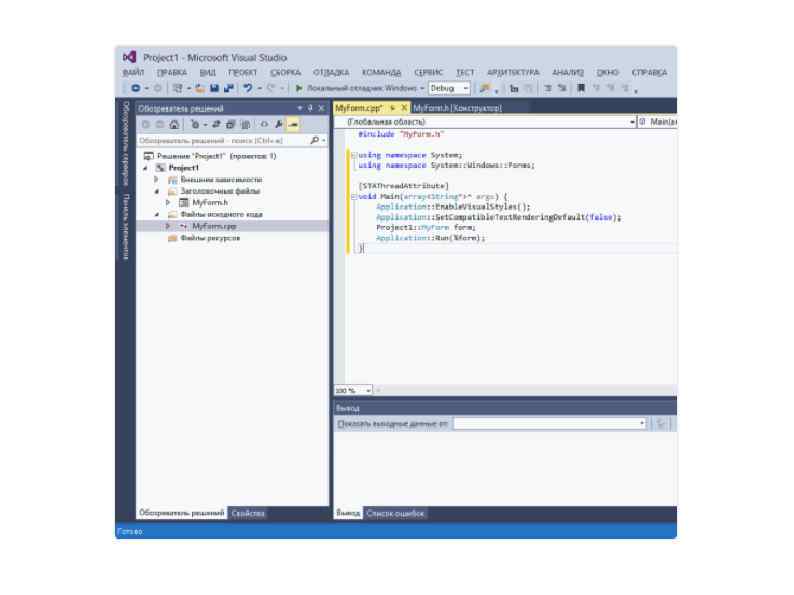Click the Save file disk icon
Screen dimensions: 794x595
tap(215, 88)
